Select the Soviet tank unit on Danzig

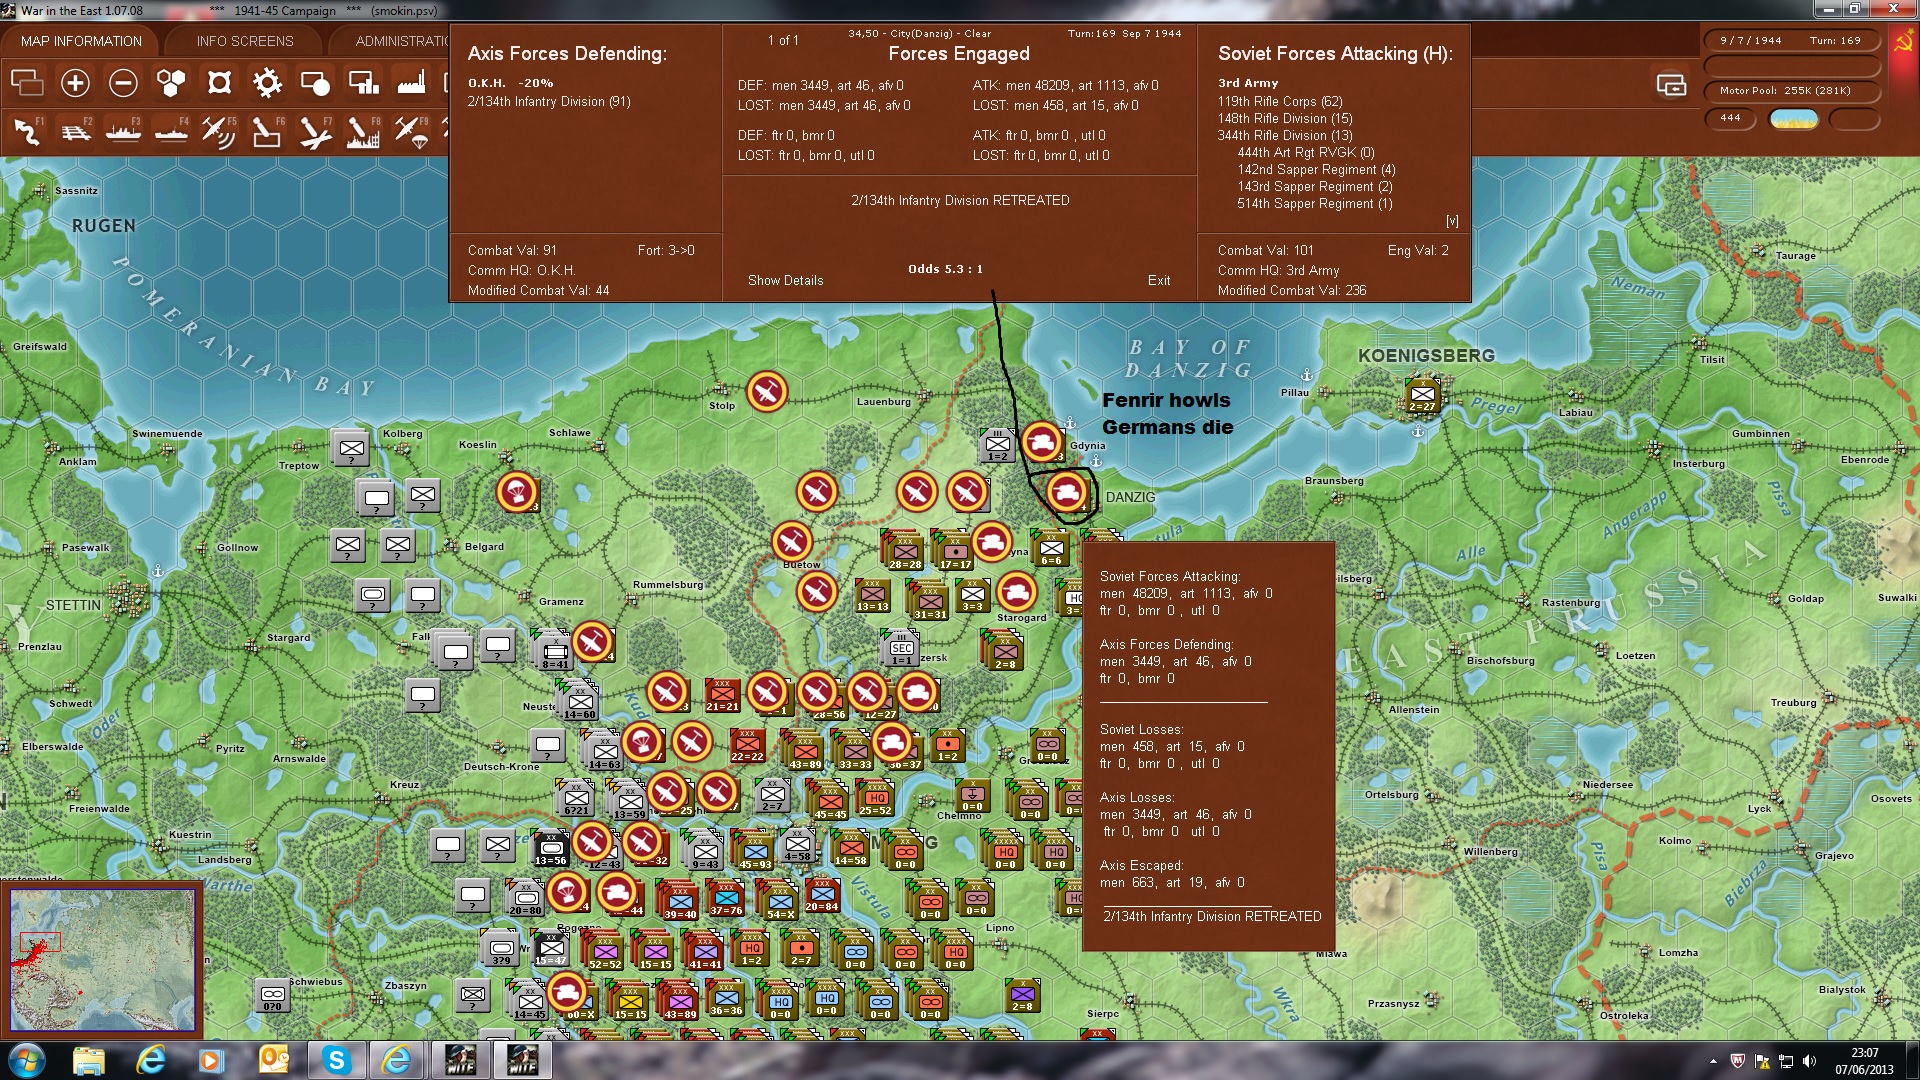click(1066, 492)
